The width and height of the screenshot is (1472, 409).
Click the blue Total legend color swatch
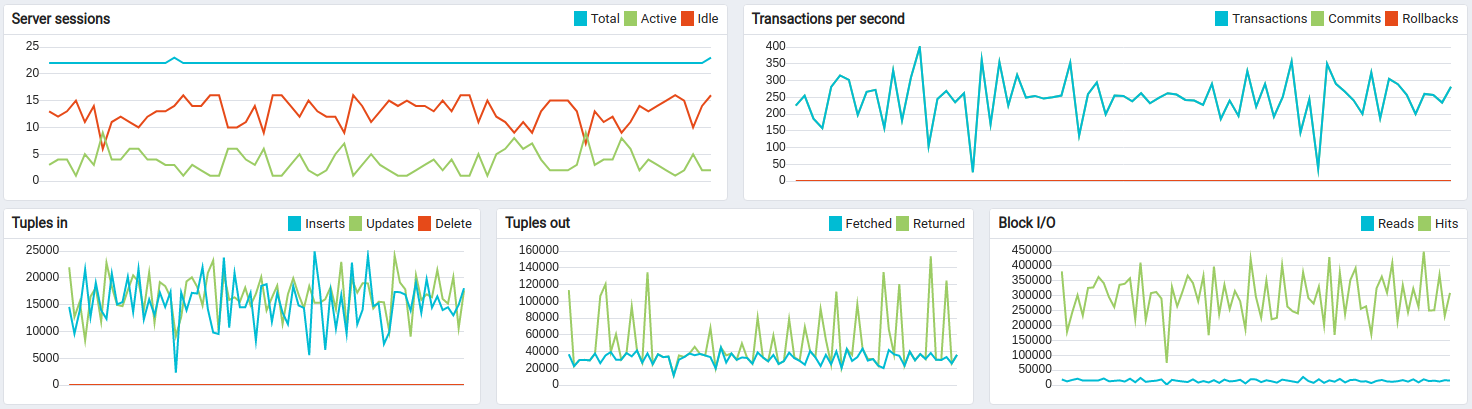click(x=581, y=19)
